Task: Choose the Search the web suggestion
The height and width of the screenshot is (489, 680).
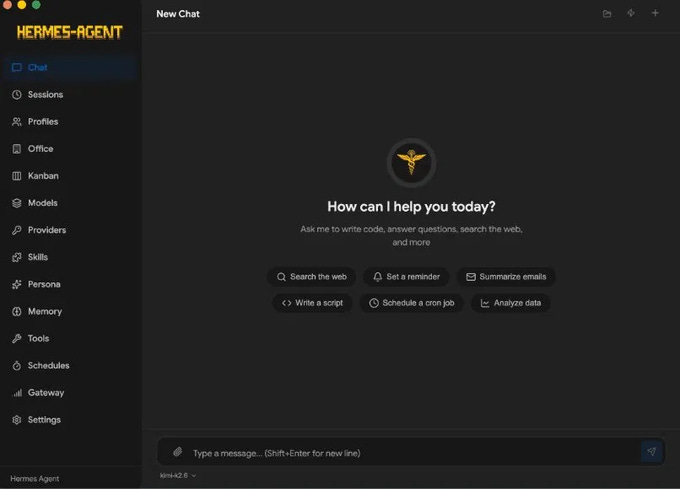Action: tap(312, 277)
